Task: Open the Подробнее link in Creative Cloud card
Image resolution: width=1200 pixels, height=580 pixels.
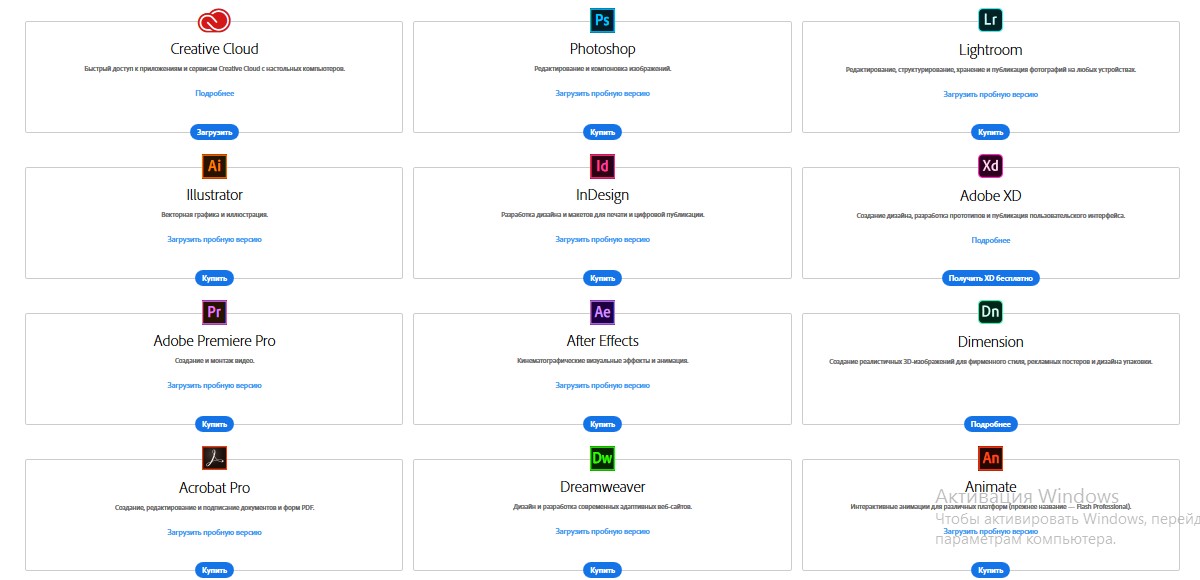Action: tap(214, 93)
